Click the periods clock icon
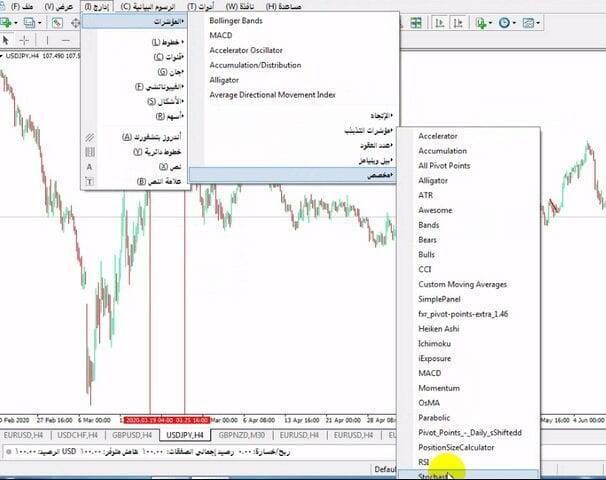 (504, 23)
